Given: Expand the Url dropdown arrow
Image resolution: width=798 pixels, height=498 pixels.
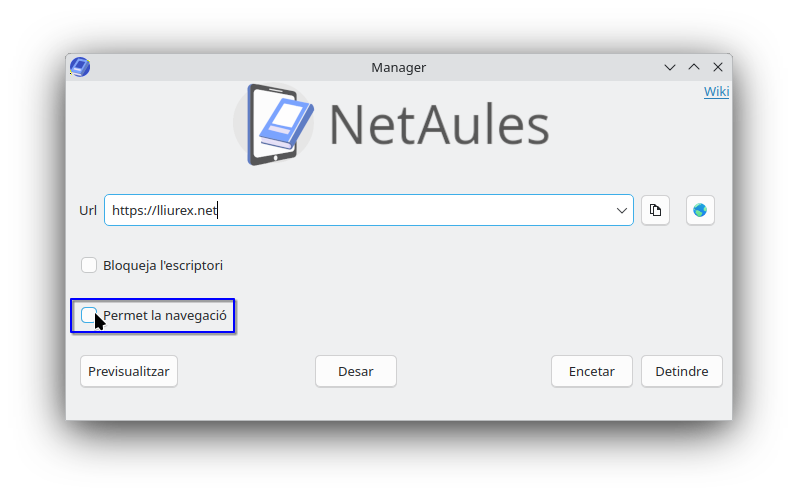Looking at the screenshot, I should (622, 210).
